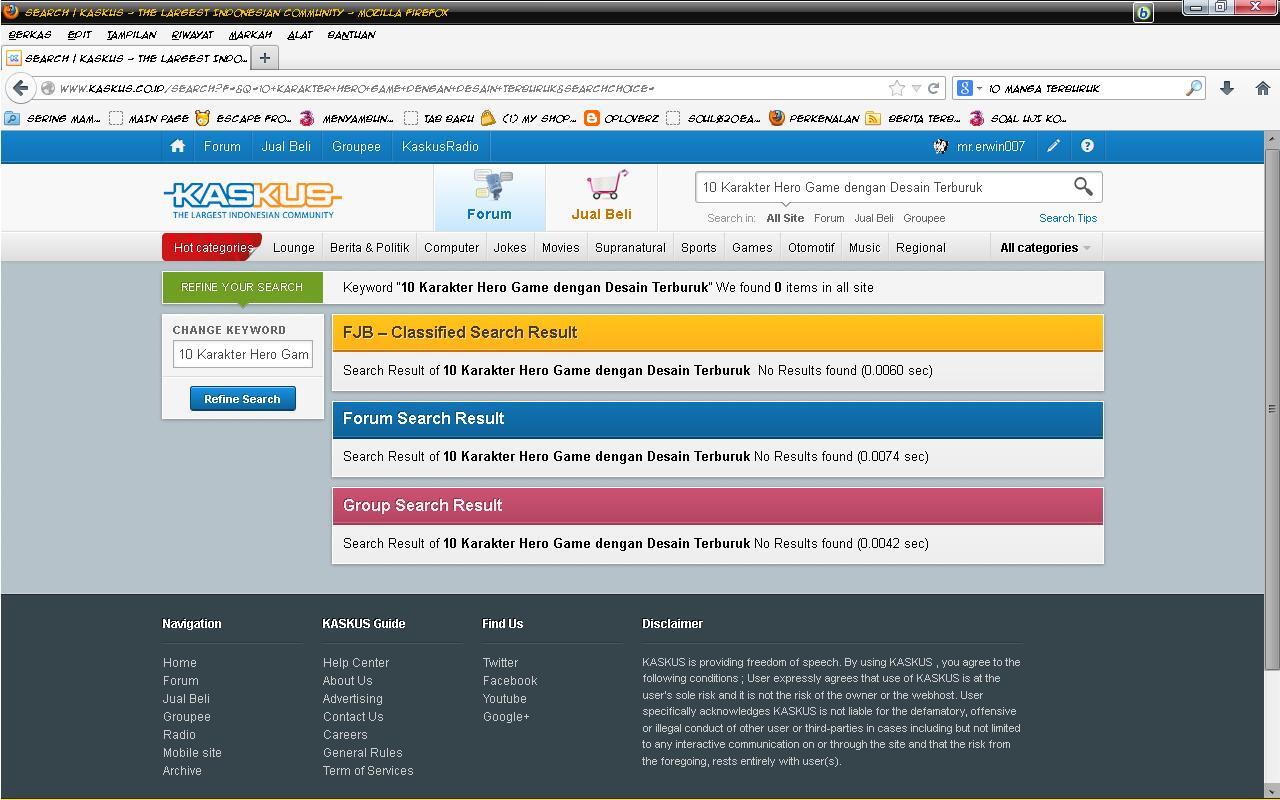Visit the Twitter link in Find Us
The image size is (1280, 800).
tap(500, 663)
